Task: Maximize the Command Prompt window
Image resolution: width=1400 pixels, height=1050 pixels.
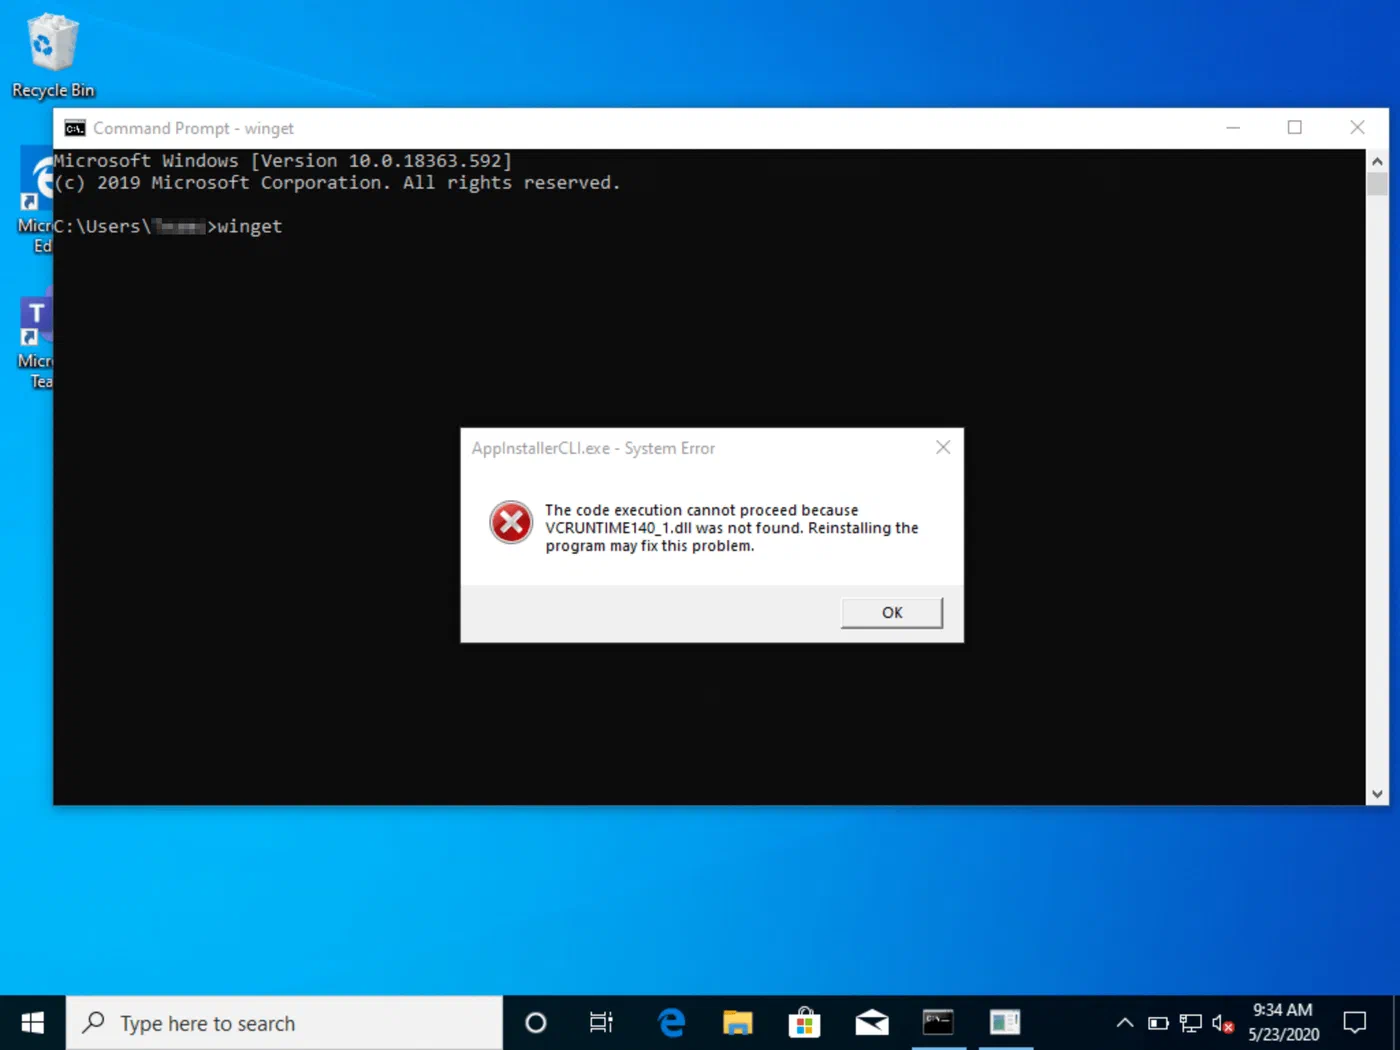Action: click(1295, 127)
